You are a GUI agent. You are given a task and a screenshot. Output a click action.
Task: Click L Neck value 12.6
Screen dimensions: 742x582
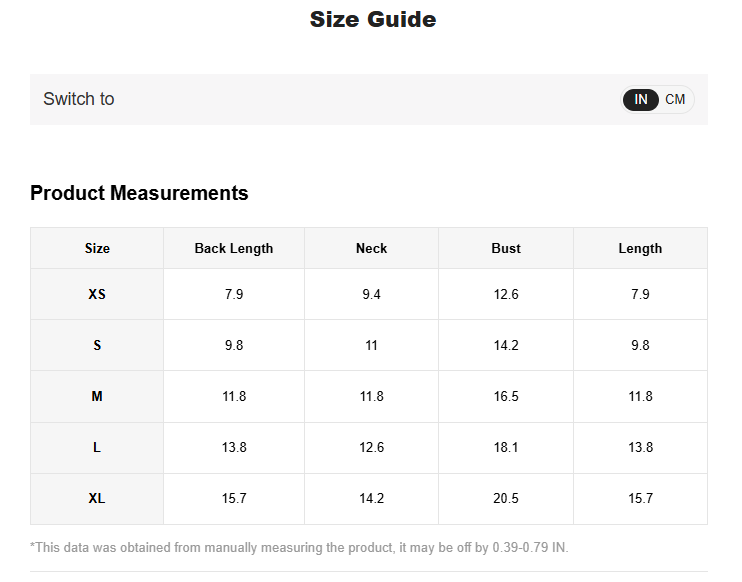371,447
